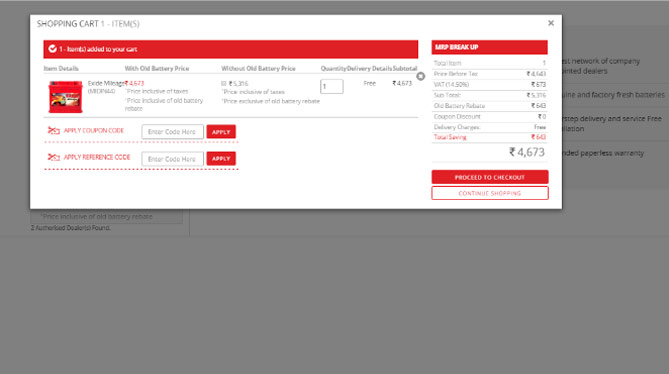Click the Coupon Discount row
669x374 pixels.
coord(489,116)
